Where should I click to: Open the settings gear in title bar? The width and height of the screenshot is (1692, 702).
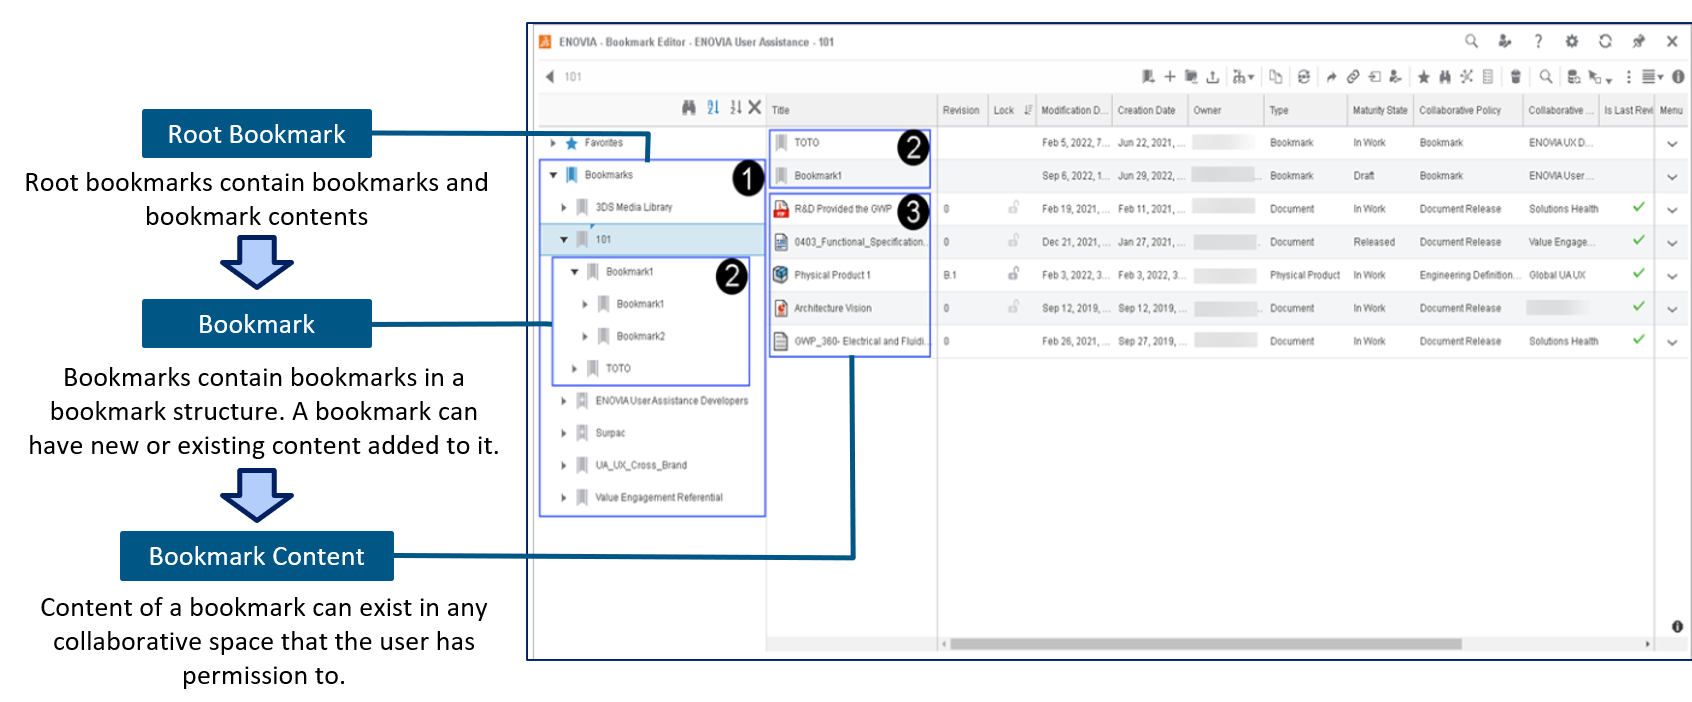1571,41
